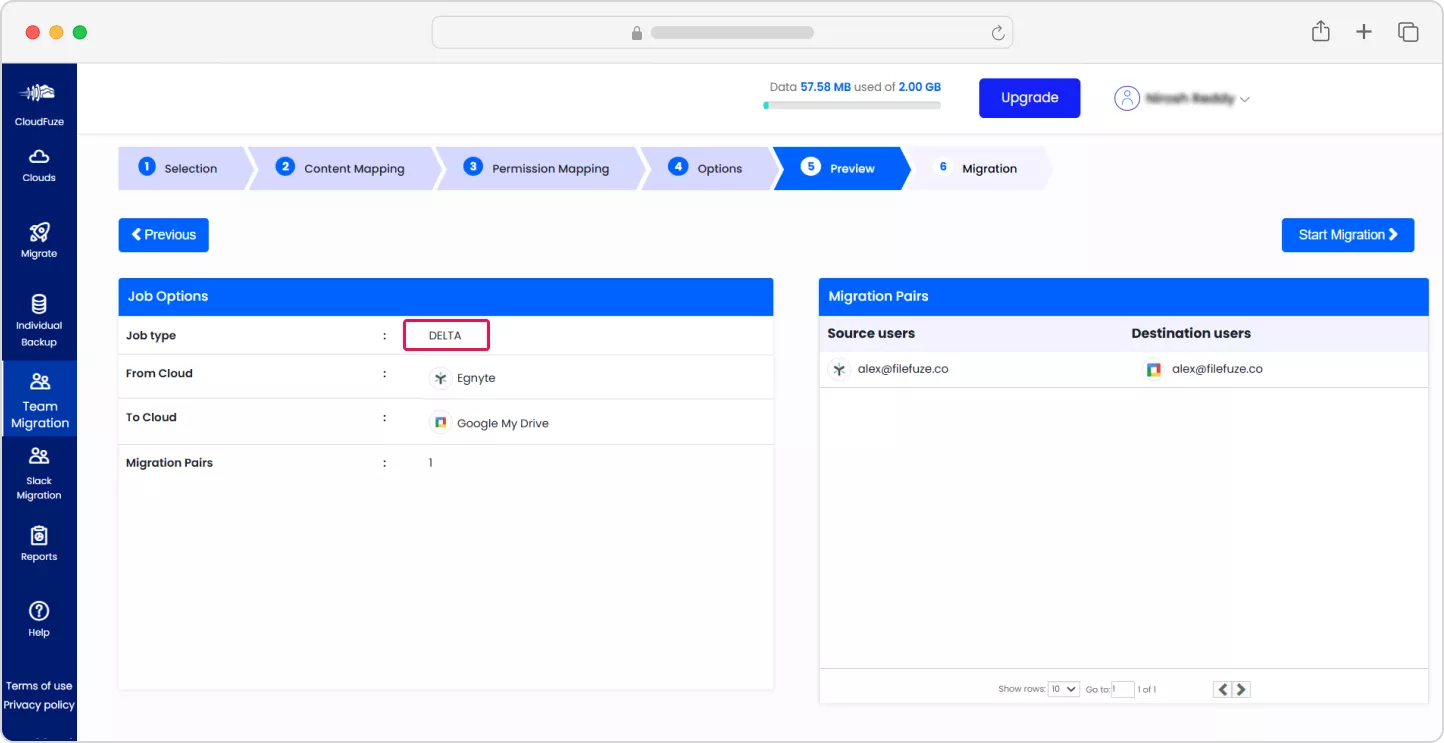This screenshot has height=743, width=1444.
Task: Click source user alex@filefuze.co
Action: [903, 369]
